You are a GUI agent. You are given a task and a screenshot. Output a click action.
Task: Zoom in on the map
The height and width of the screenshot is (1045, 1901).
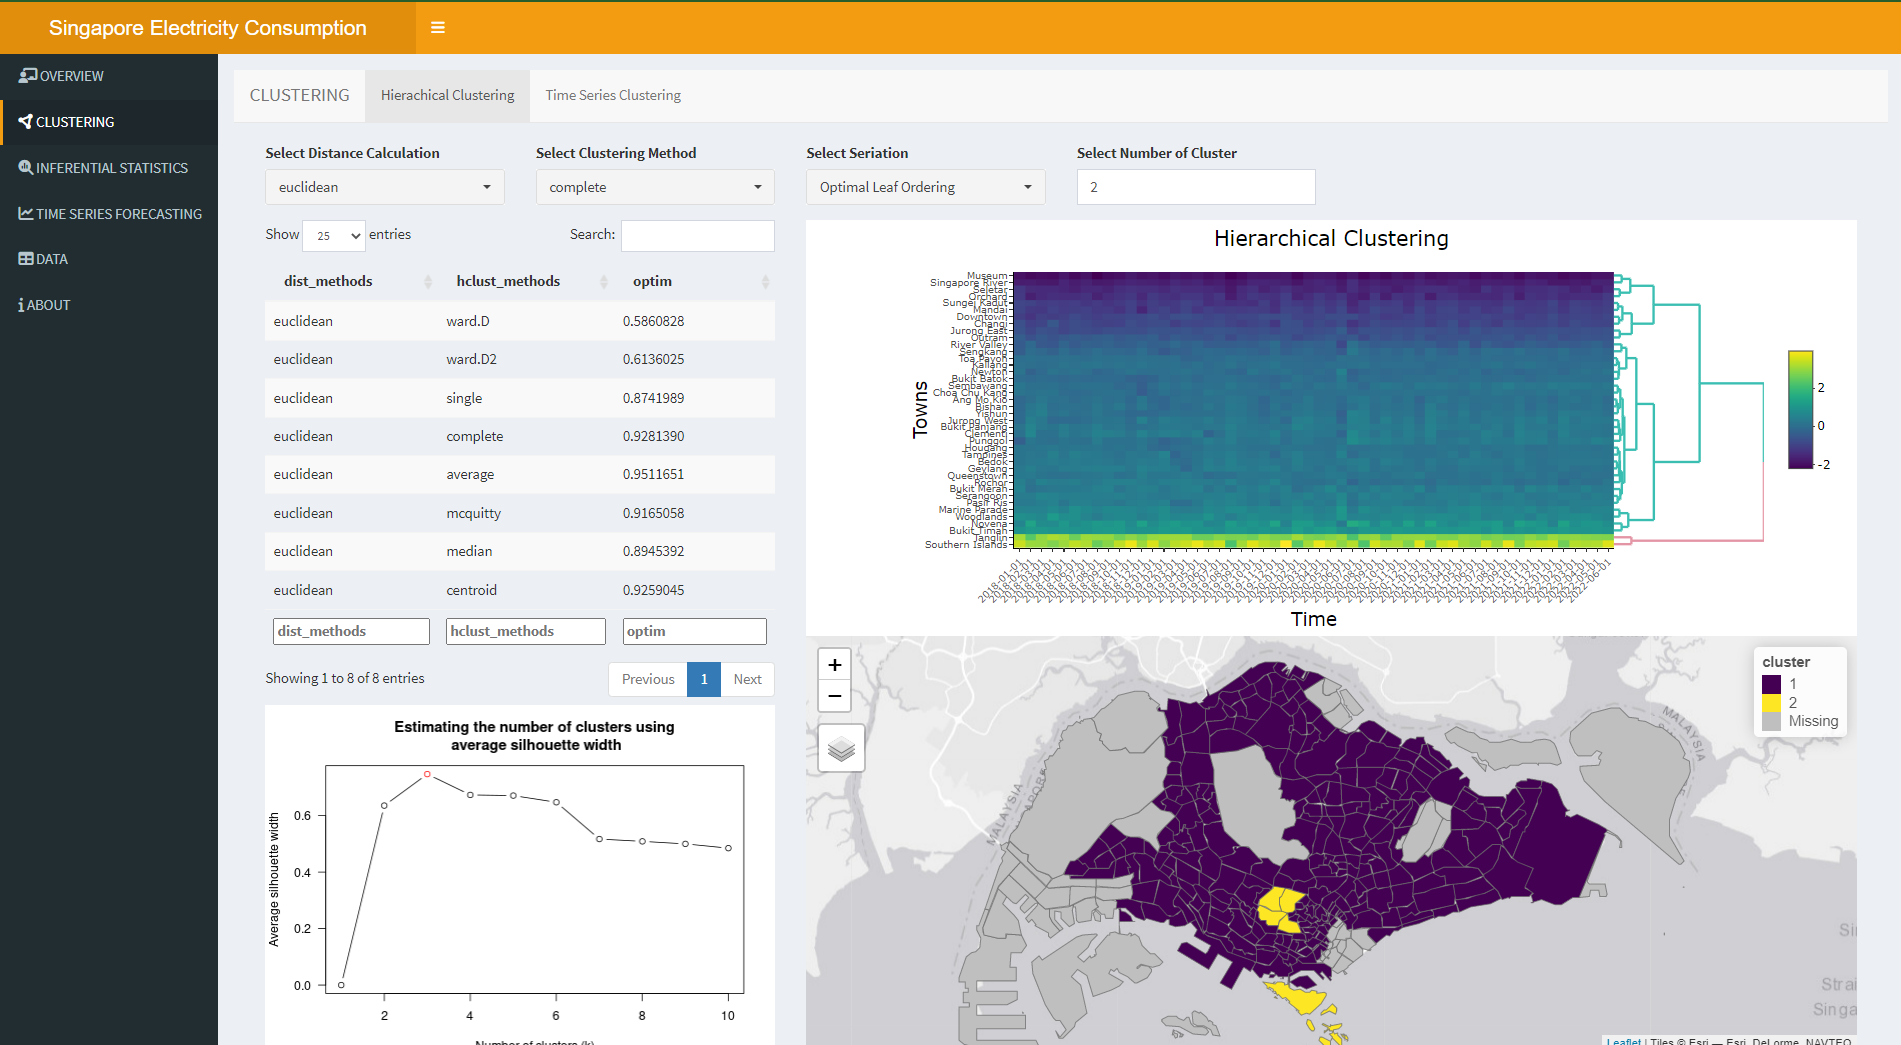[834, 665]
